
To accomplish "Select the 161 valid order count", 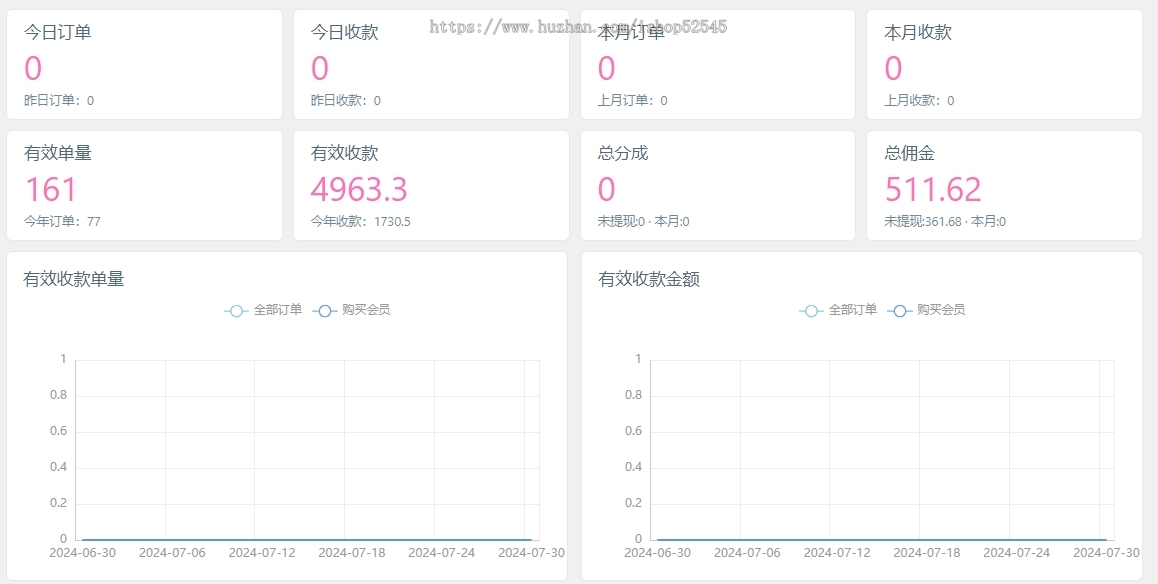I will [51, 189].
